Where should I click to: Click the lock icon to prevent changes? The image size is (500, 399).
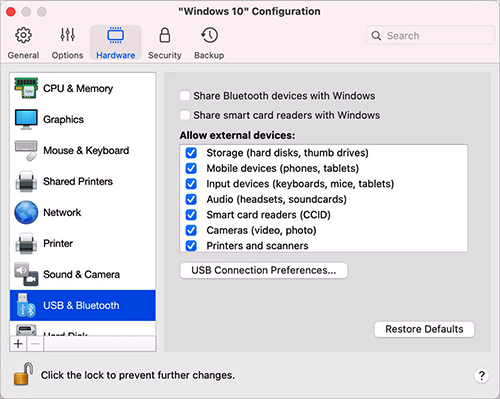pyautogui.click(x=23, y=374)
